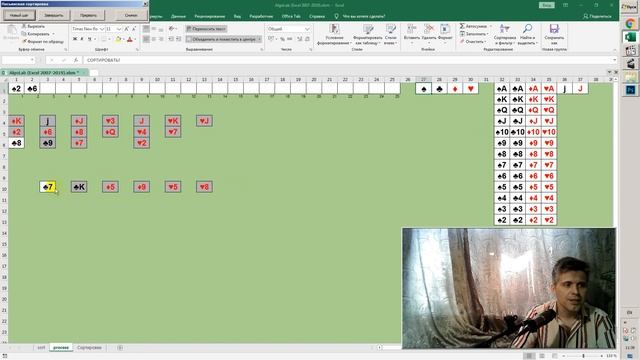Click the decrease font size icon
Viewport: 640px width, 360px height.
point(134,29)
